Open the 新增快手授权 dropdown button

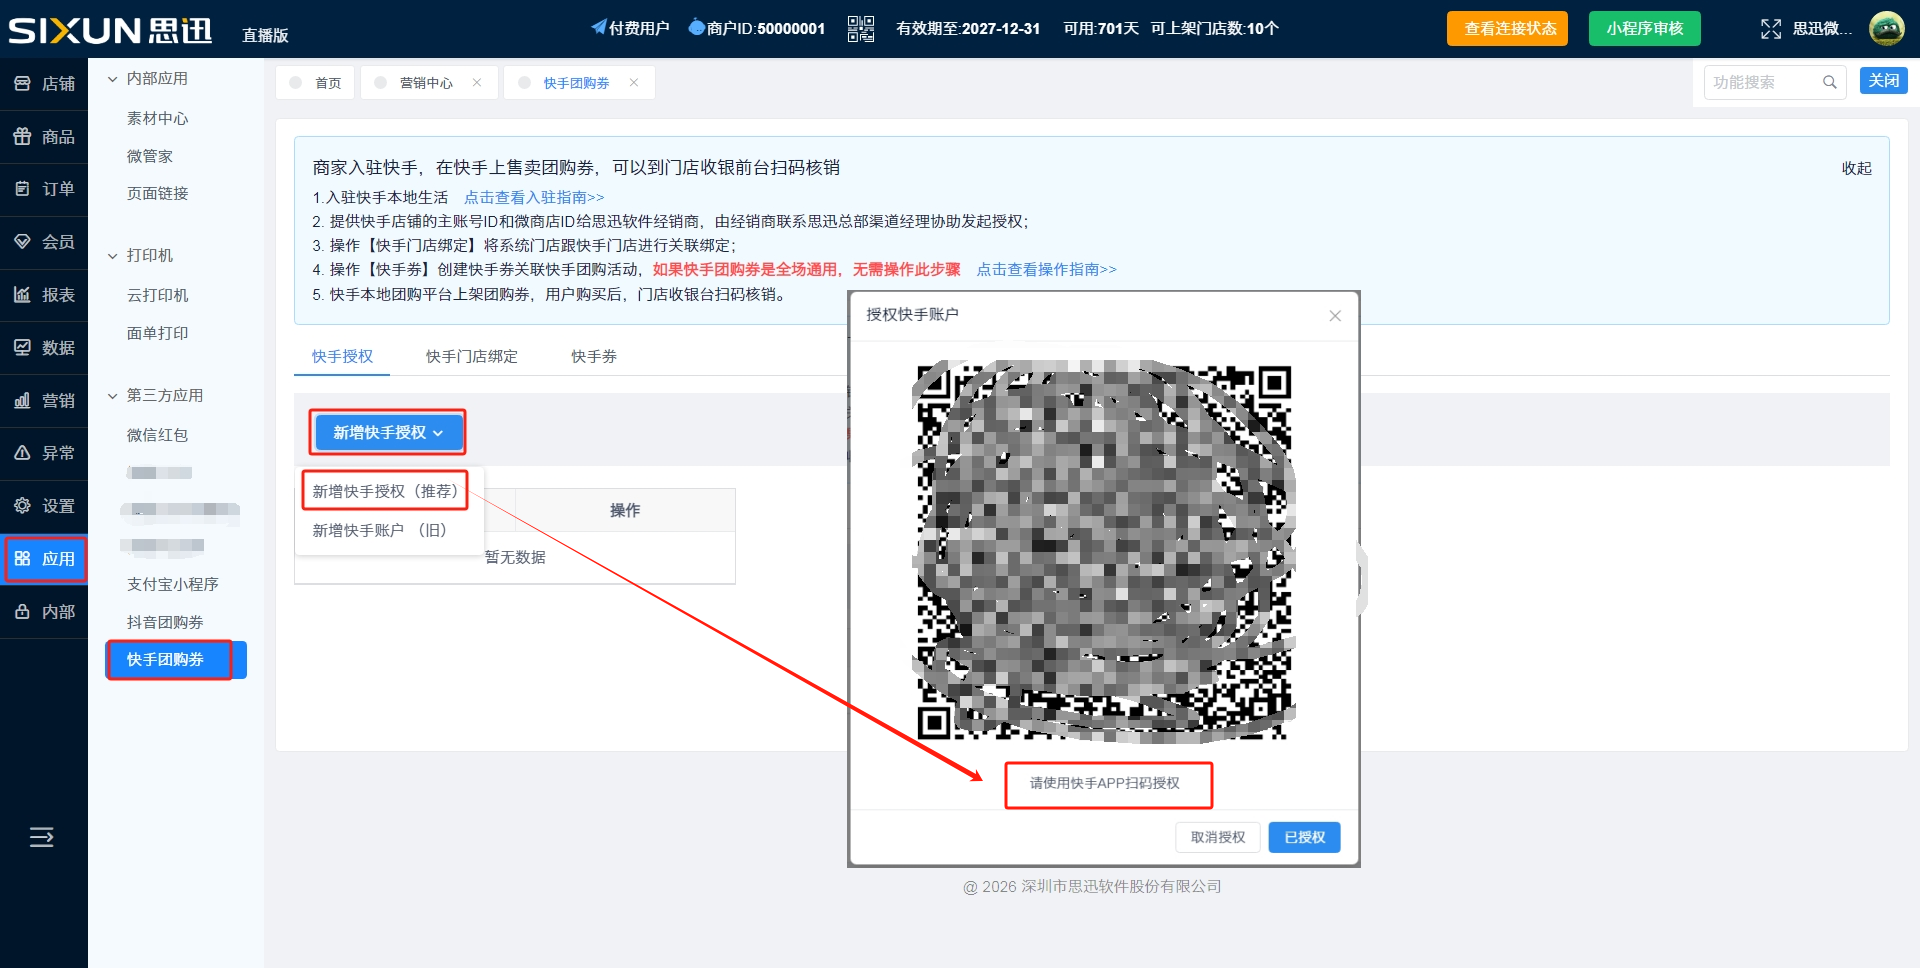[x=387, y=433]
